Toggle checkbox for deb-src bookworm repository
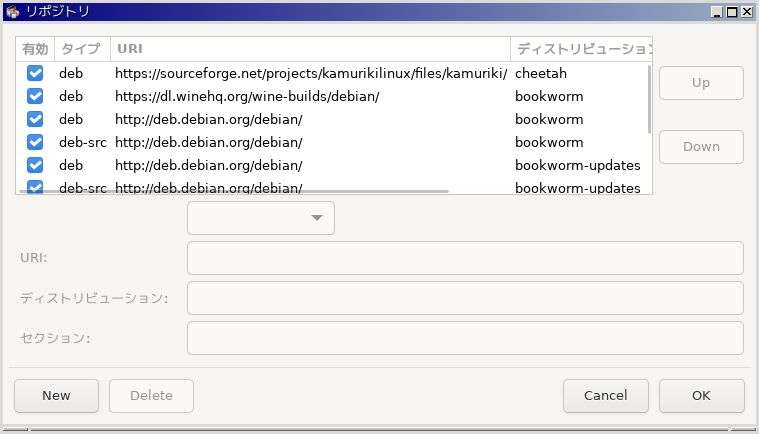759x434 pixels. [x=35, y=142]
